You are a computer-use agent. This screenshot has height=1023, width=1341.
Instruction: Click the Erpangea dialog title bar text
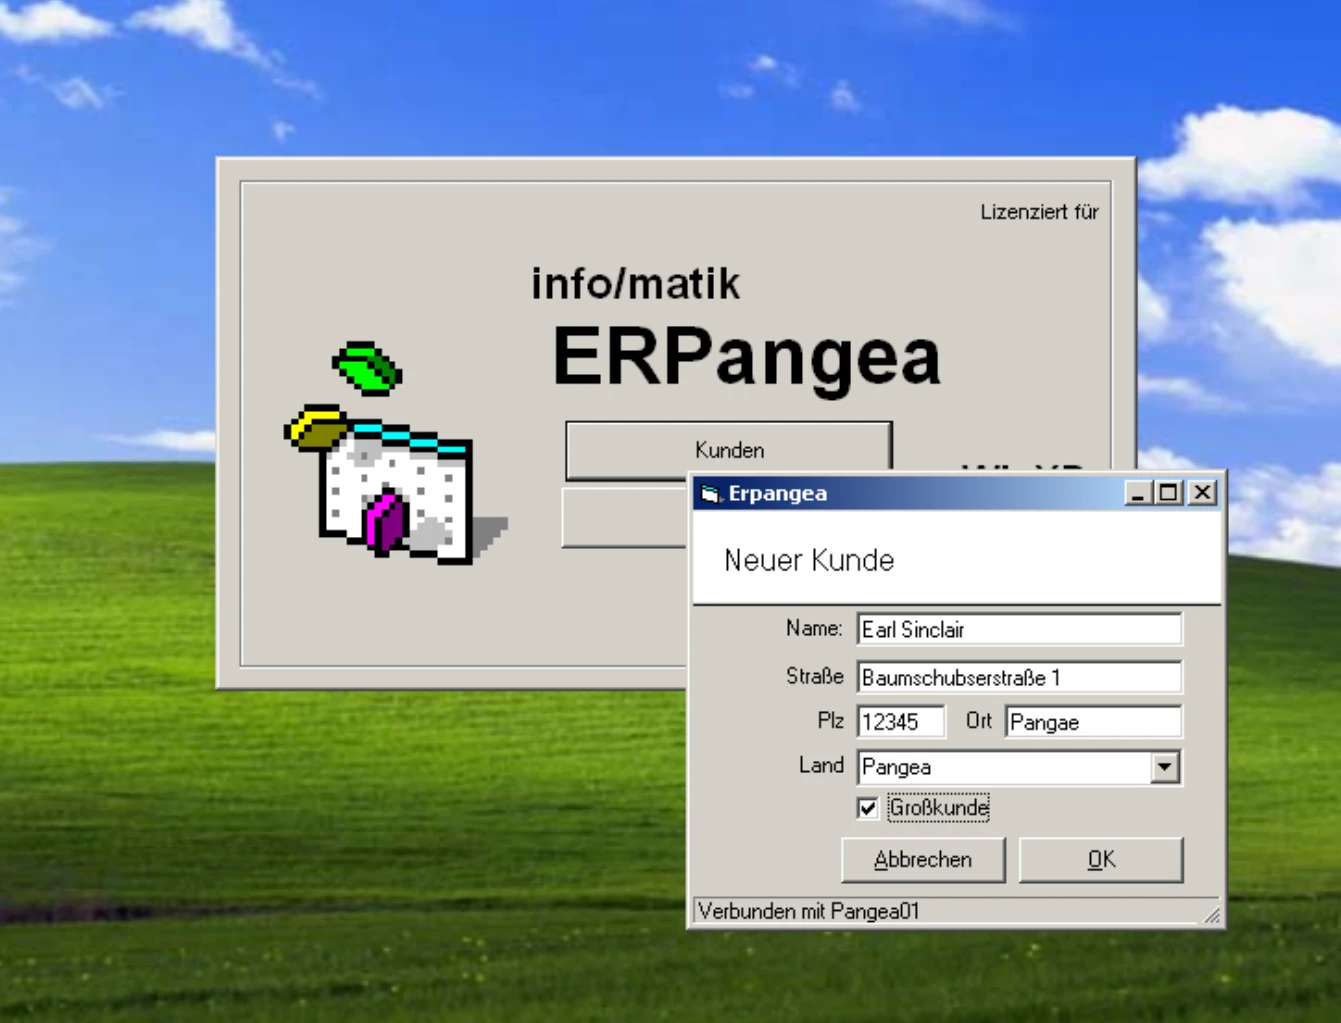777,493
